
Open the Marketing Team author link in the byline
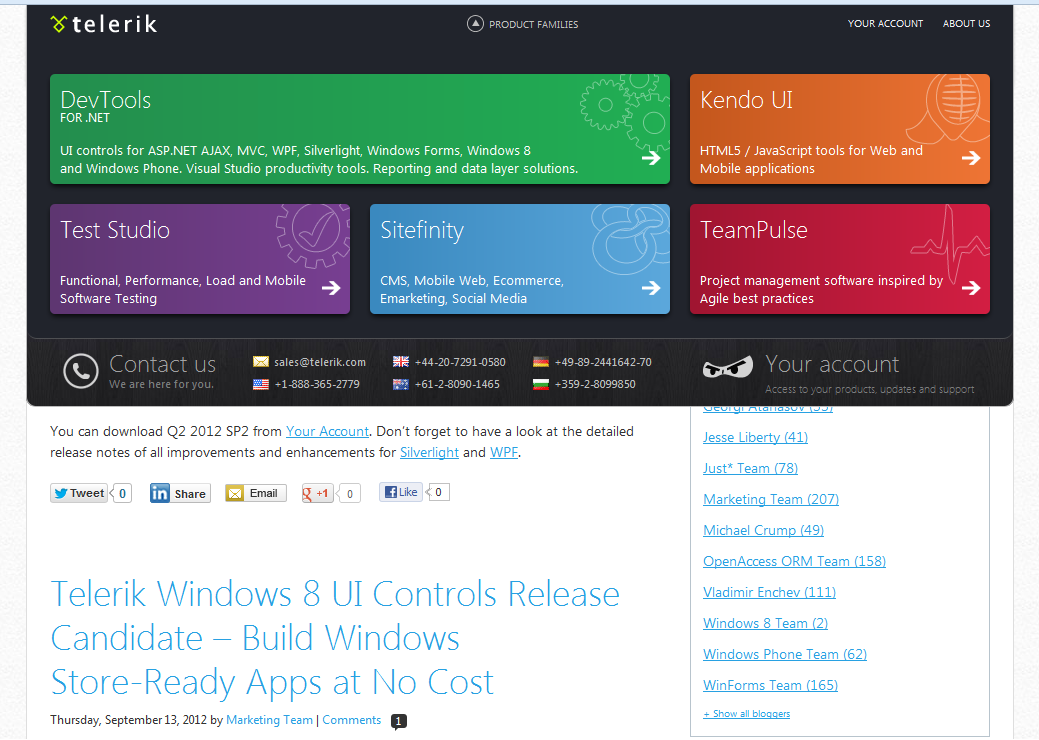[270, 720]
